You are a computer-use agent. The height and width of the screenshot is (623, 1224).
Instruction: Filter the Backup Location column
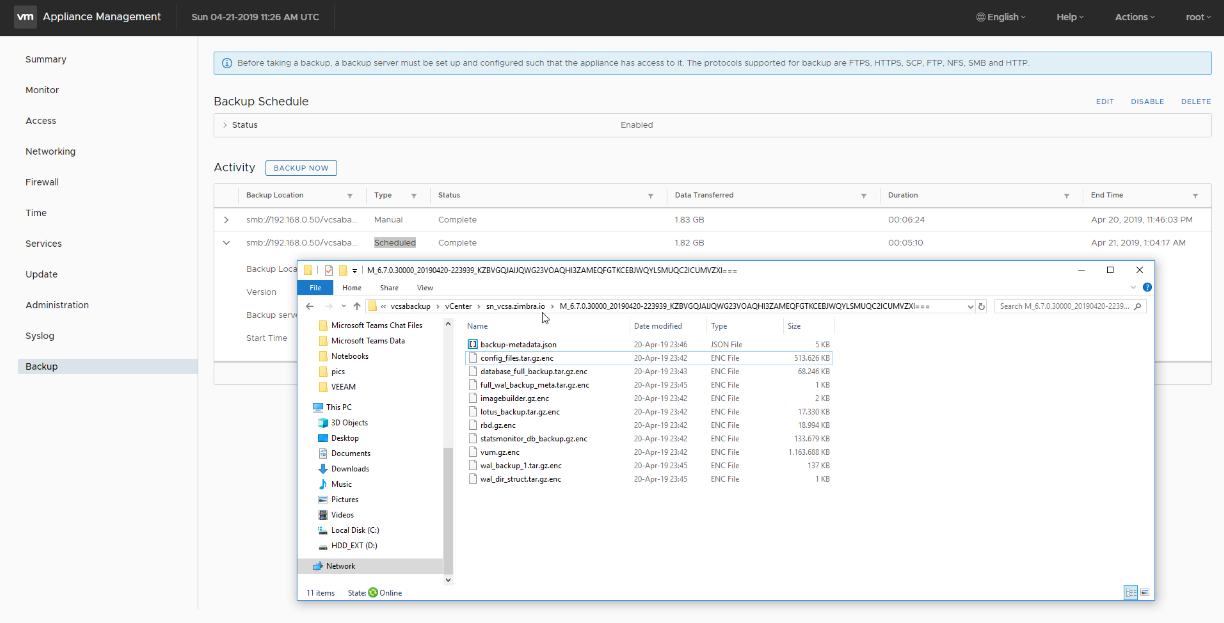click(349, 196)
